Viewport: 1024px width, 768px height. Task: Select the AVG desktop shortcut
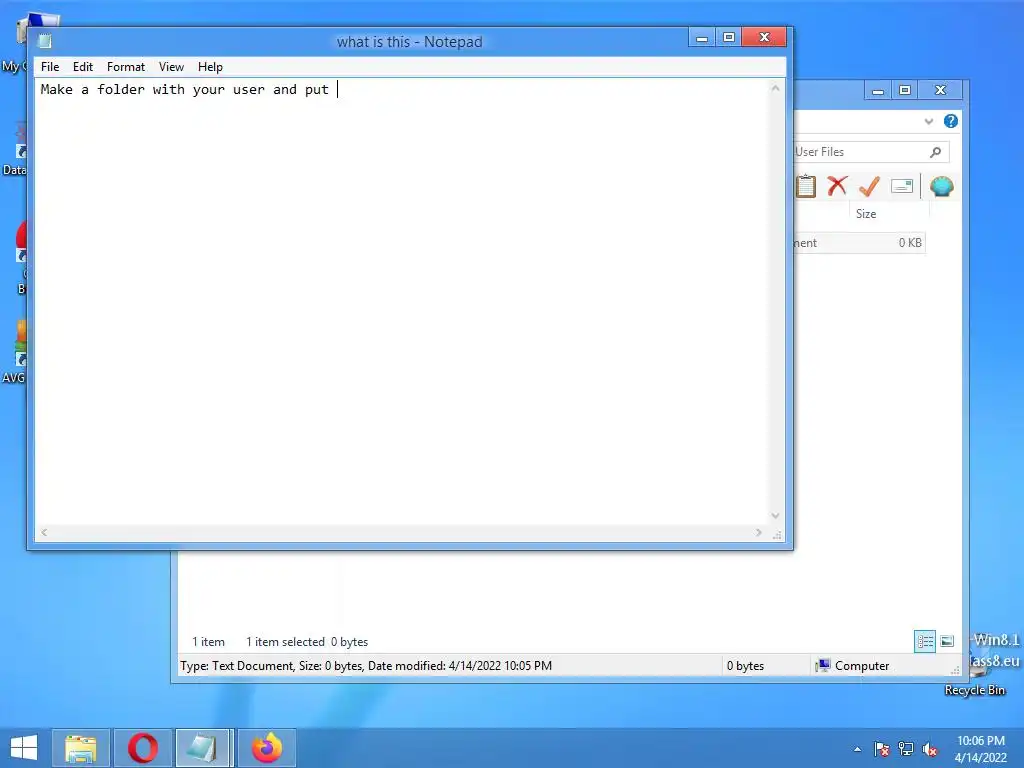pyautogui.click(x=15, y=353)
